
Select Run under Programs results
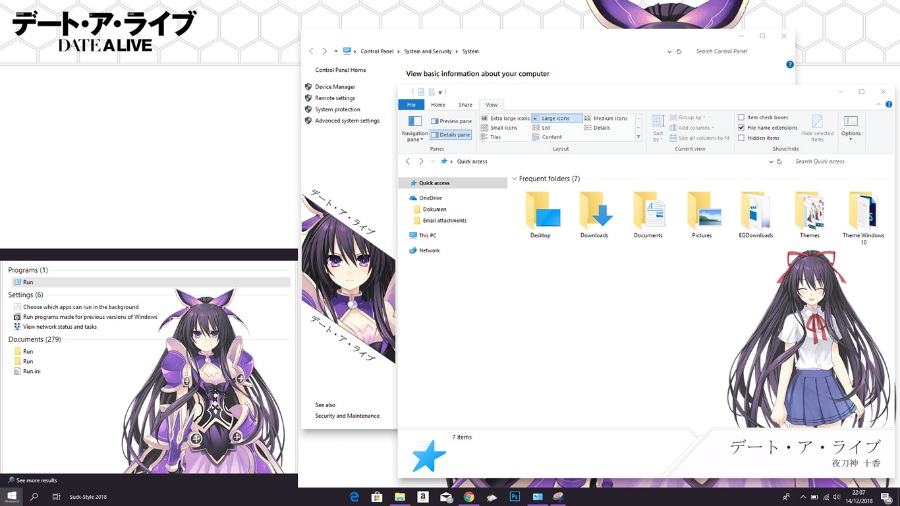click(x=151, y=282)
